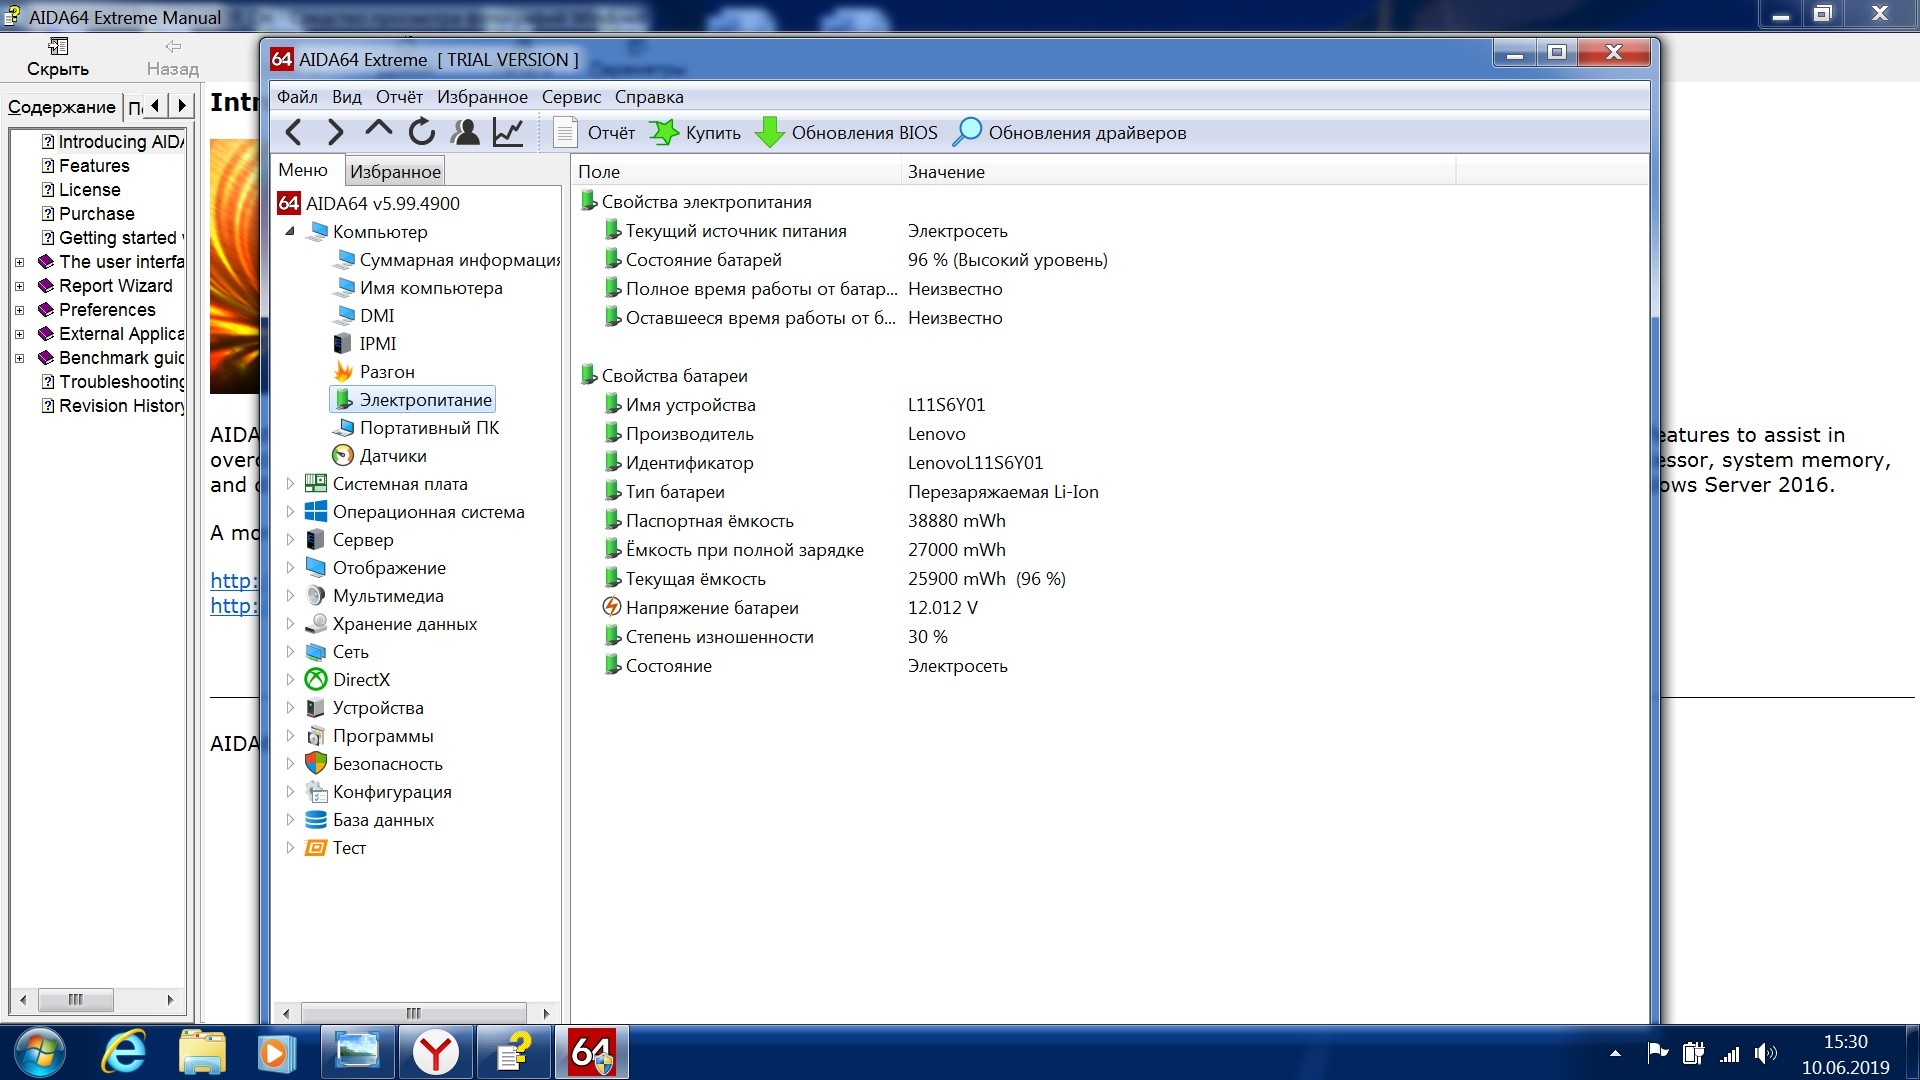This screenshot has height=1080, width=1920.
Task: Click Безопасность shield icon
Action: [x=316, y=763]
